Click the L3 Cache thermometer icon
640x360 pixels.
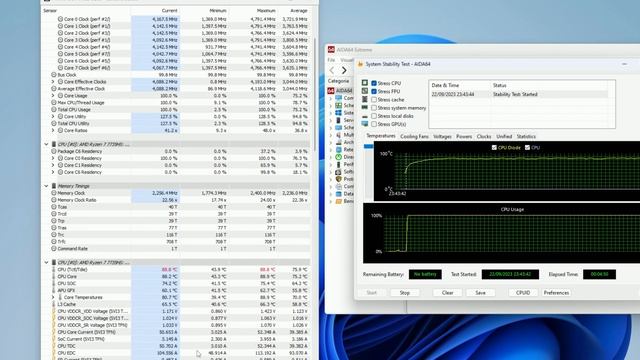tap(53, 304)
